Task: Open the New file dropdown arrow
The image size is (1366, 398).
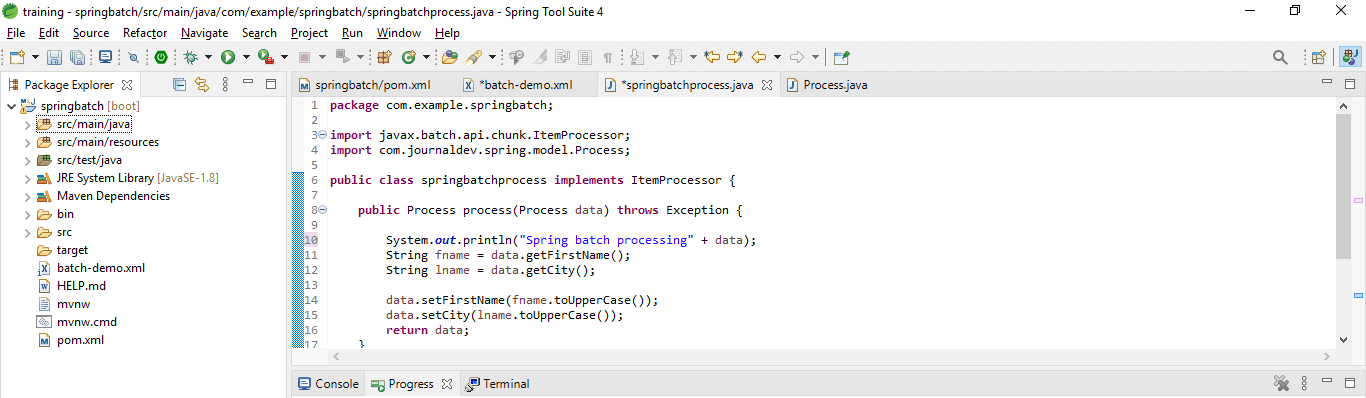Action: click(x=35, y=57)
